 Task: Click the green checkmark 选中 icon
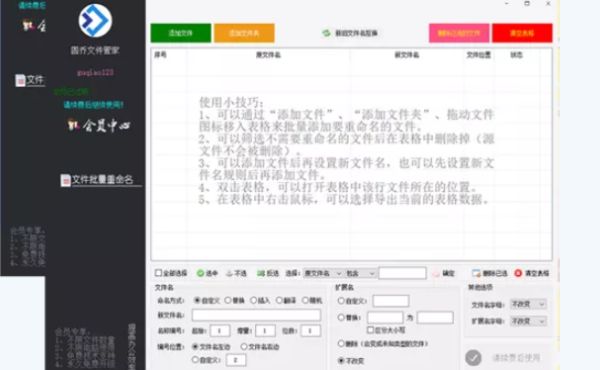point(200,273)
